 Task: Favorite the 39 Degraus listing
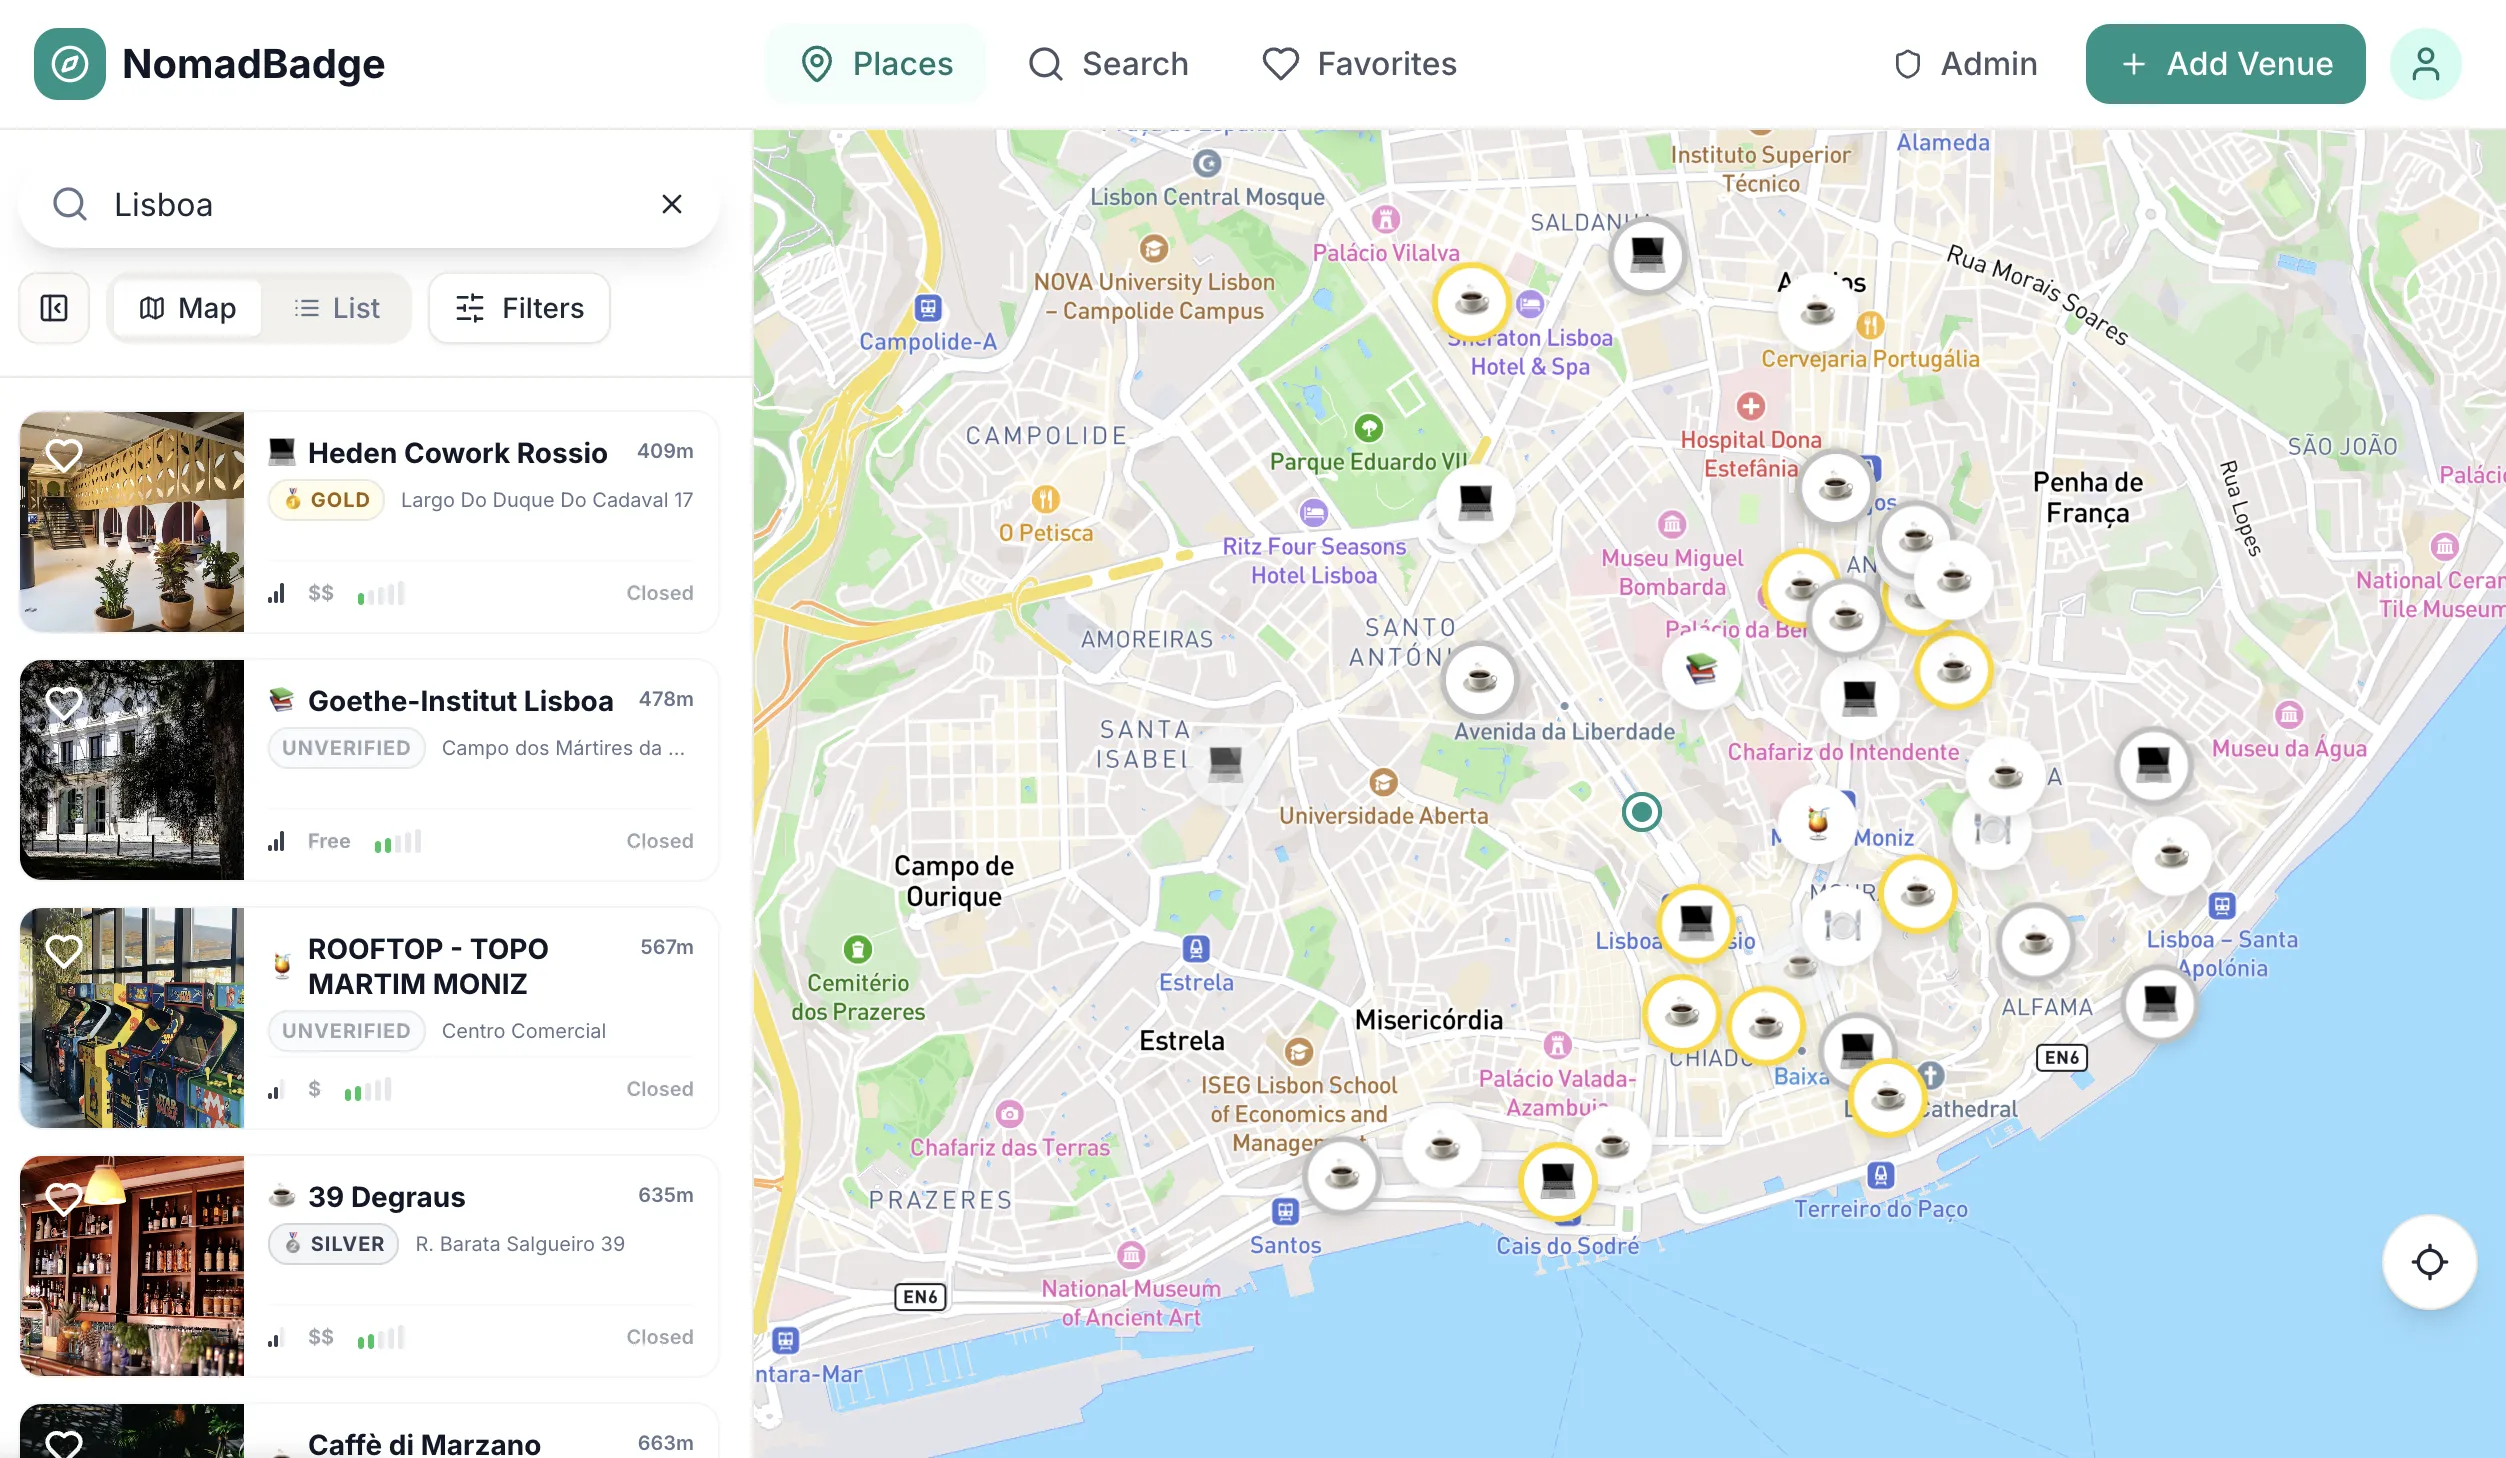click(64, 1197)
